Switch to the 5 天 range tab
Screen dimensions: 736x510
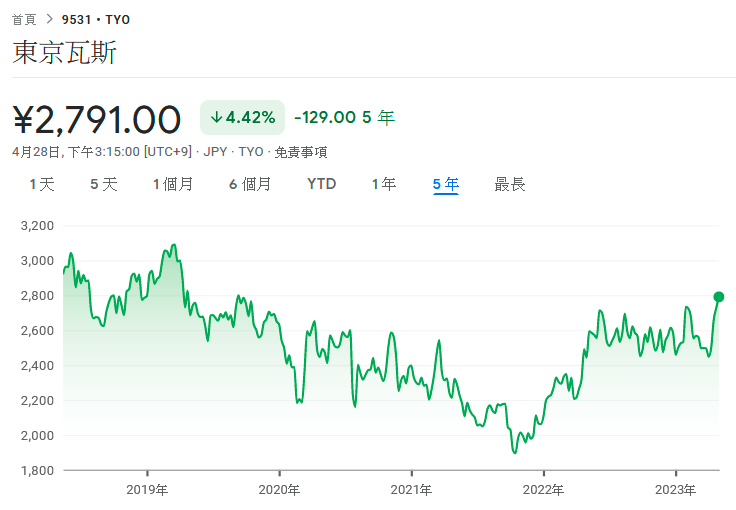104,184
